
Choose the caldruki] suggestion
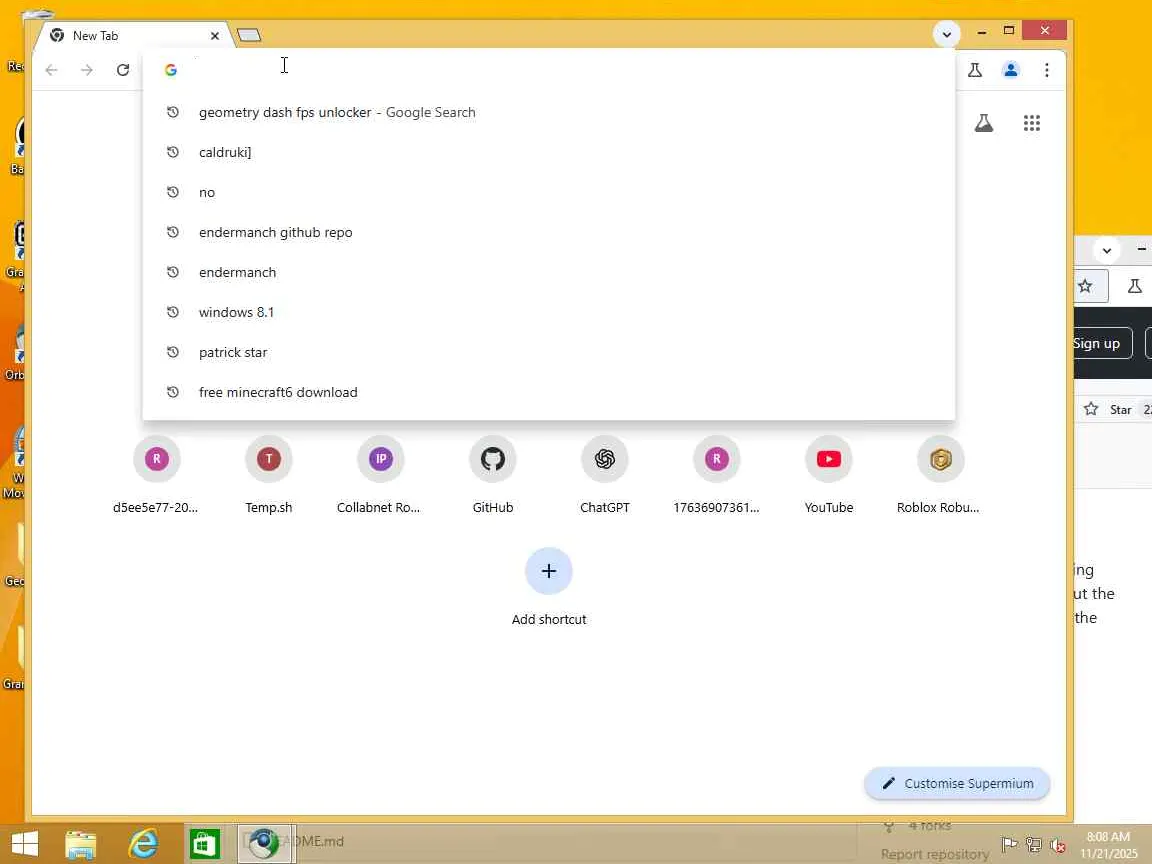(549, 152)
